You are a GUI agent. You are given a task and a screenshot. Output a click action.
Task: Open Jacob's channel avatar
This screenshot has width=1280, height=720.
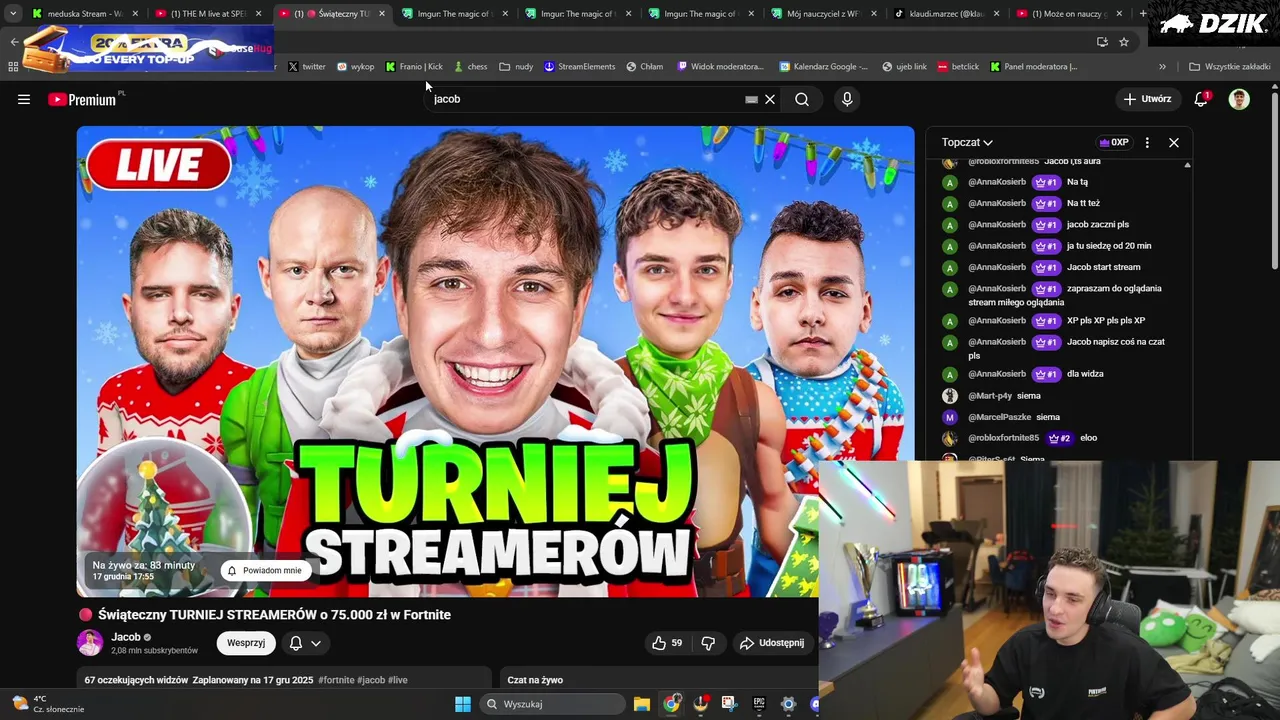pos(90,643)
